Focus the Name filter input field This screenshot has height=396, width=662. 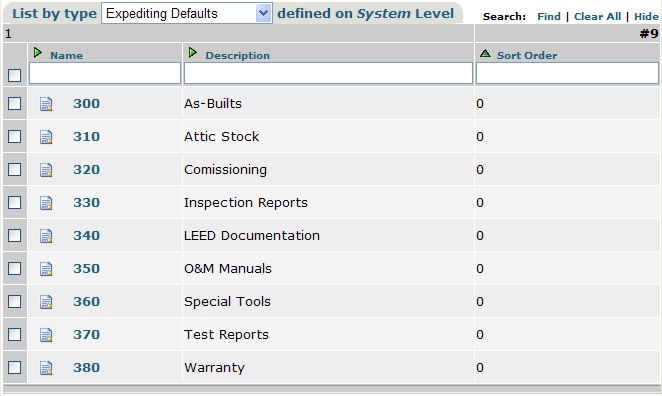point(105,73)
